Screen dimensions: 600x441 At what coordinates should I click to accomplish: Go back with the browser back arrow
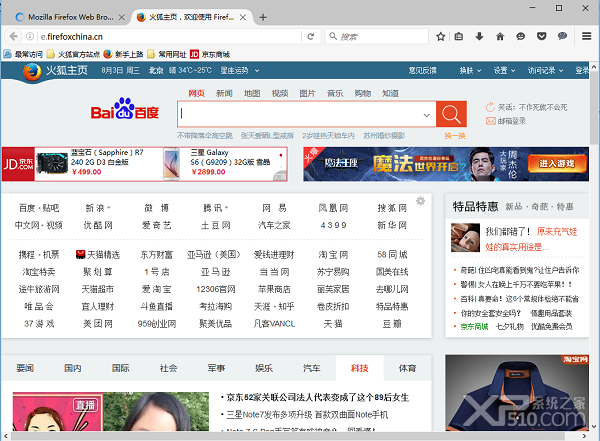tap(13, 36)
